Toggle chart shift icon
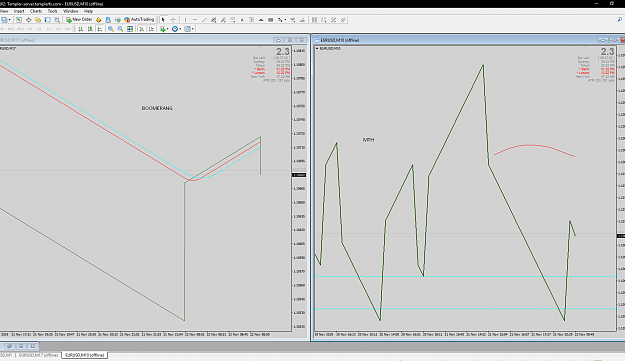 [x=151, y=29]
